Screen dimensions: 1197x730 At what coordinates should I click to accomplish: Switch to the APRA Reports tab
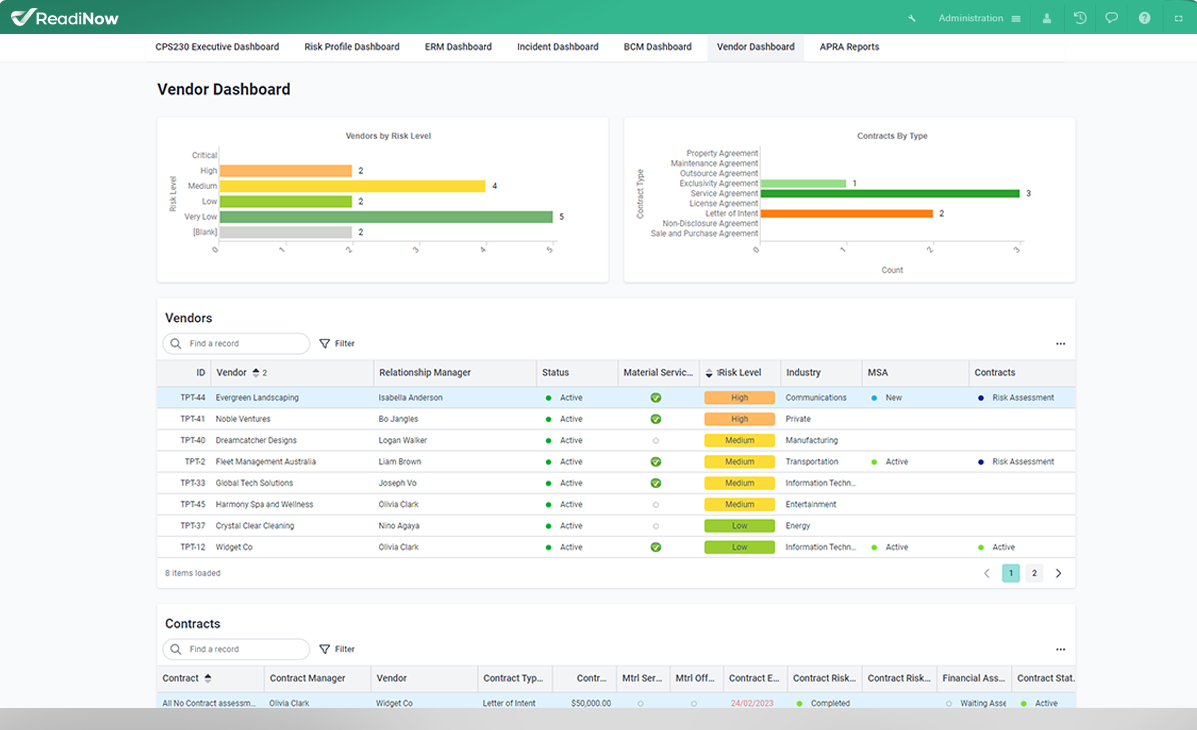(849, 47)
